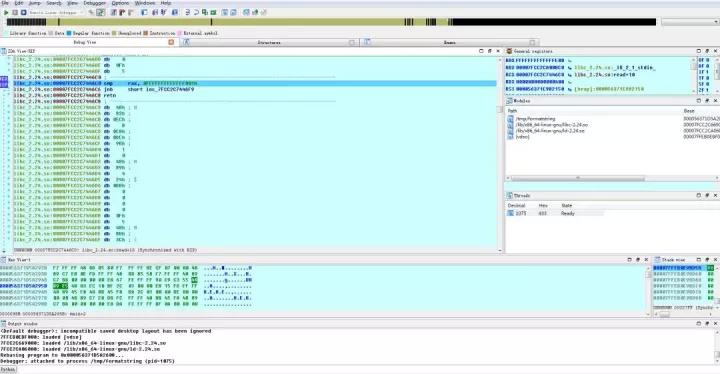Click the Structures tab icon
The image size is (720, 374).
coord(186,42)
